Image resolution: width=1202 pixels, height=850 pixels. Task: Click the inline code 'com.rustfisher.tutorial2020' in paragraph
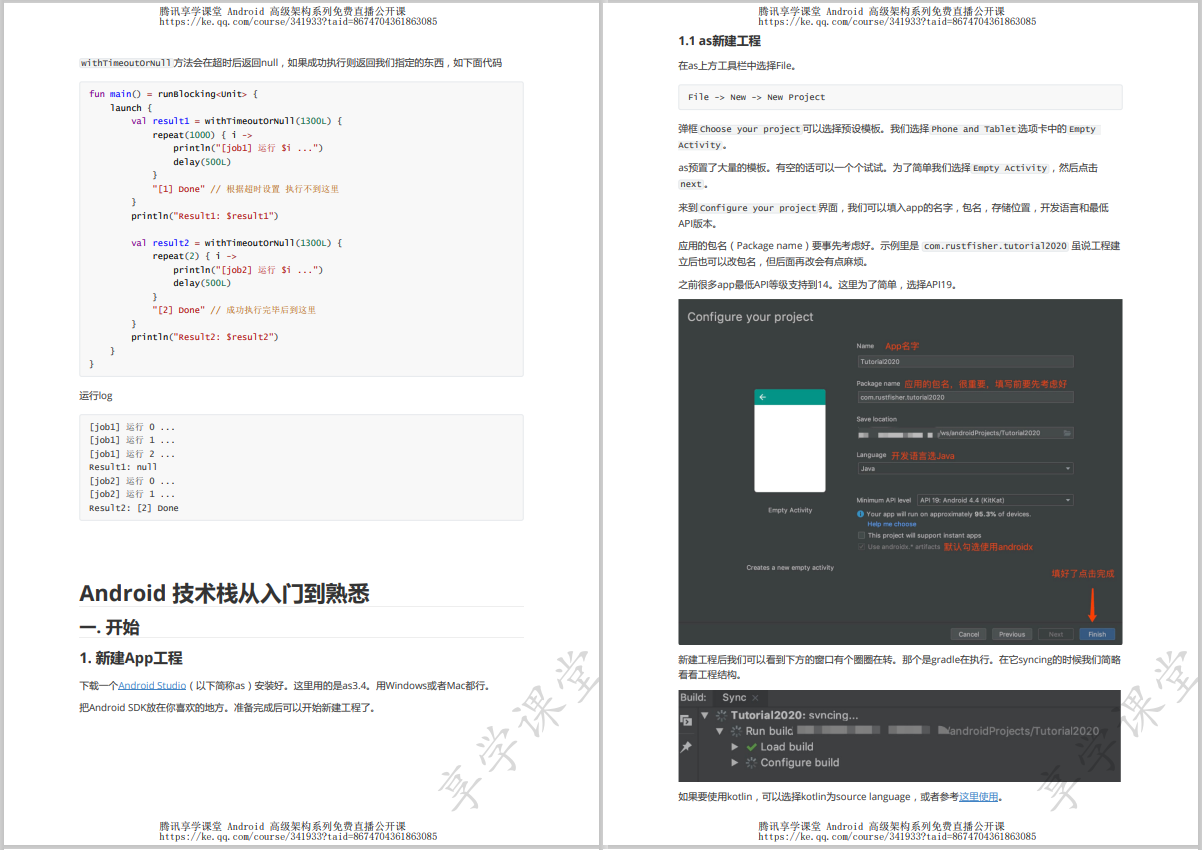(995, 246)
